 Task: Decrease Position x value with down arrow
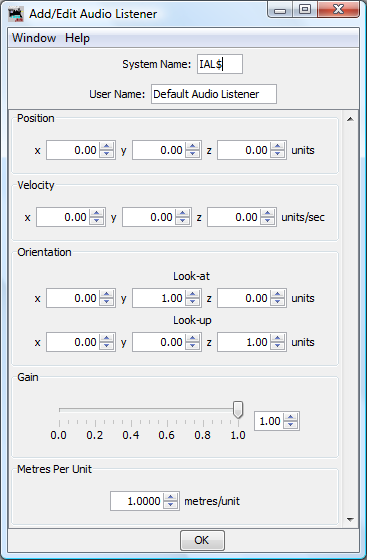click(x=106, y=154)
